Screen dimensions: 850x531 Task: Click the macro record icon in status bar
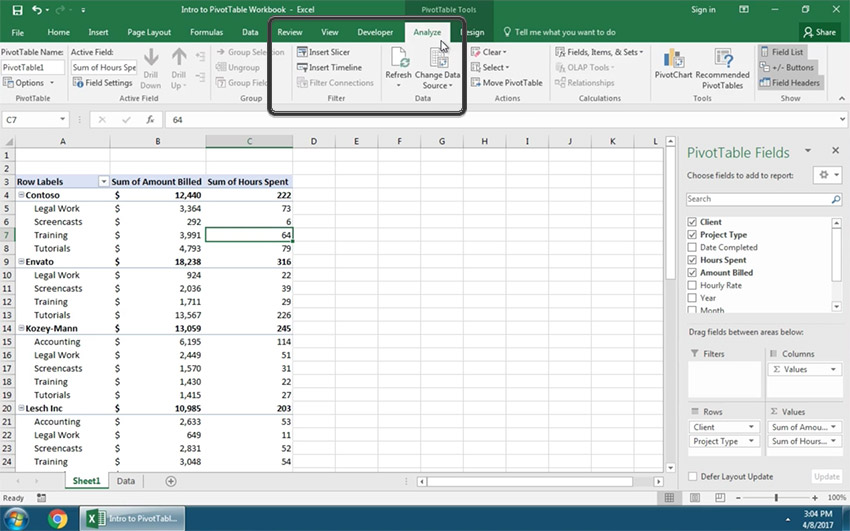(x=41, y=497)
